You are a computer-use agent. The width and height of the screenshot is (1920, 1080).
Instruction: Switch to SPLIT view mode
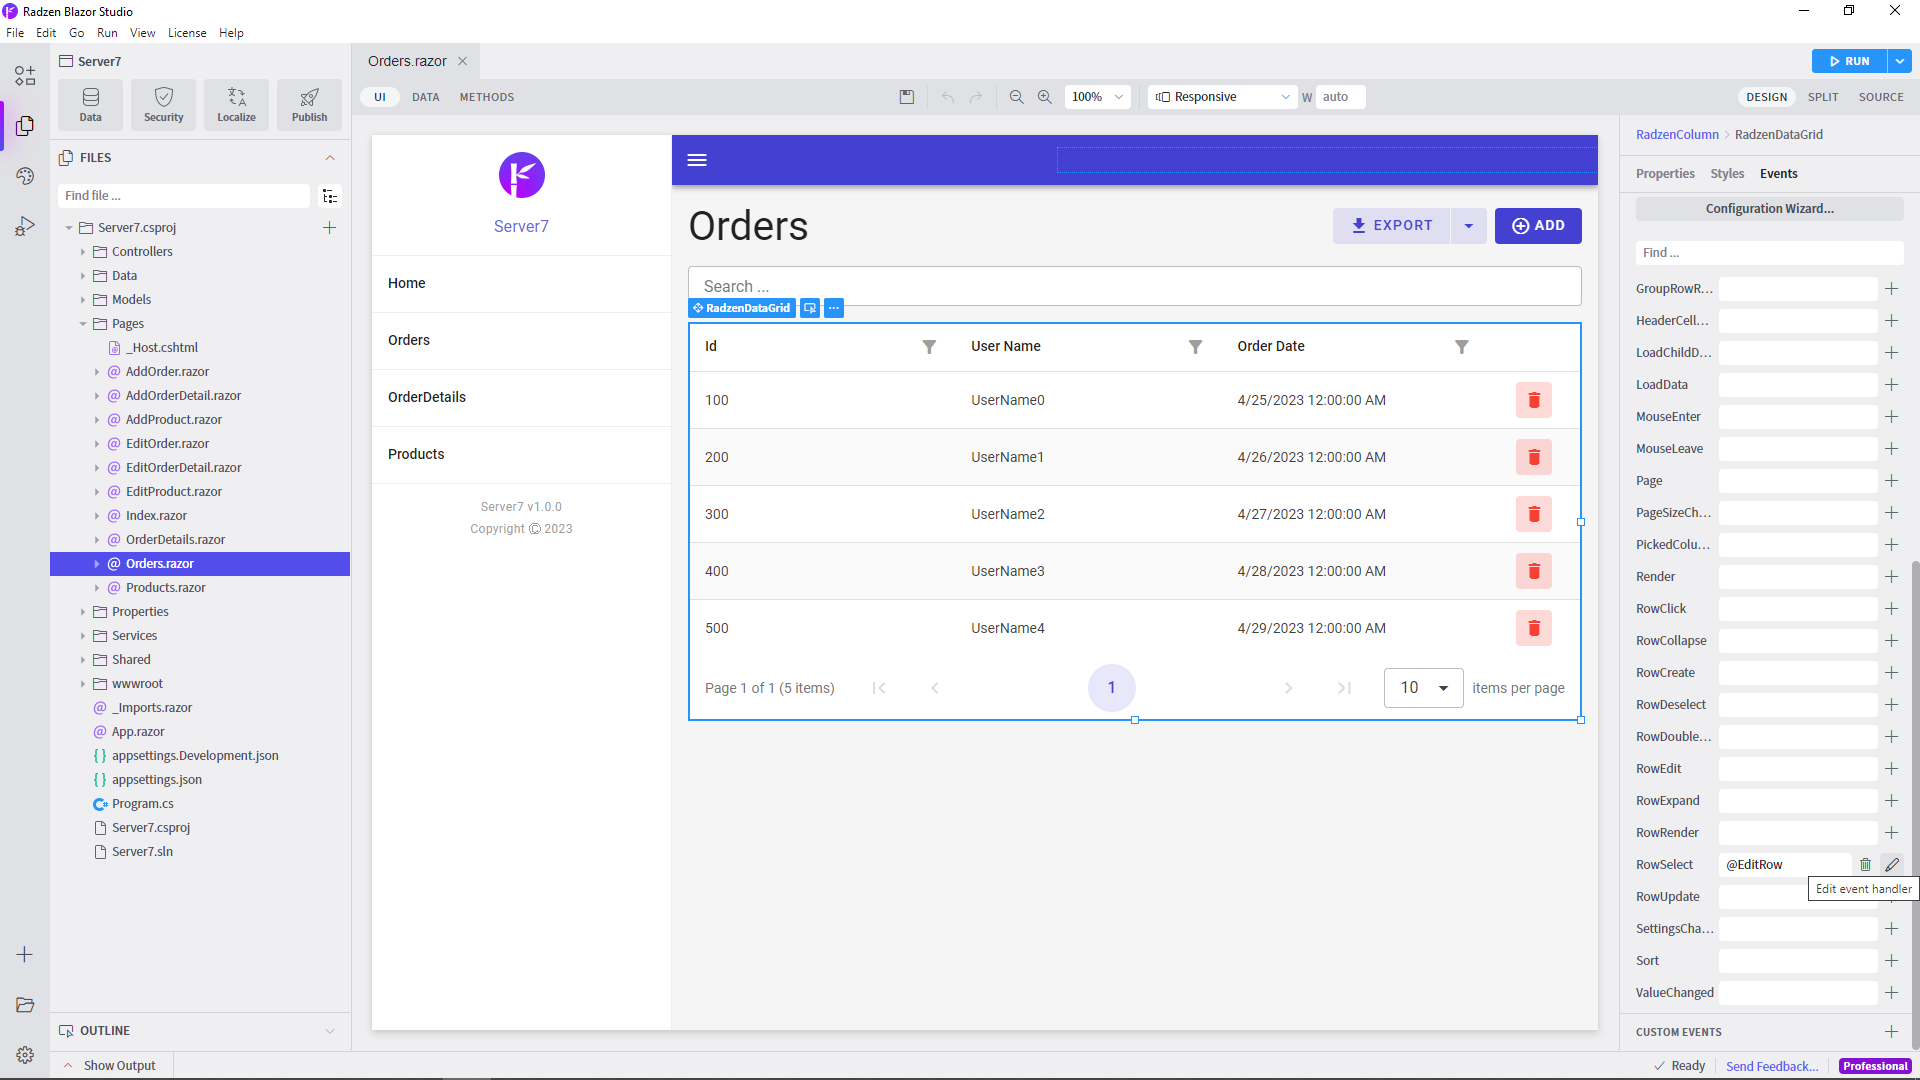[1822, 97]
